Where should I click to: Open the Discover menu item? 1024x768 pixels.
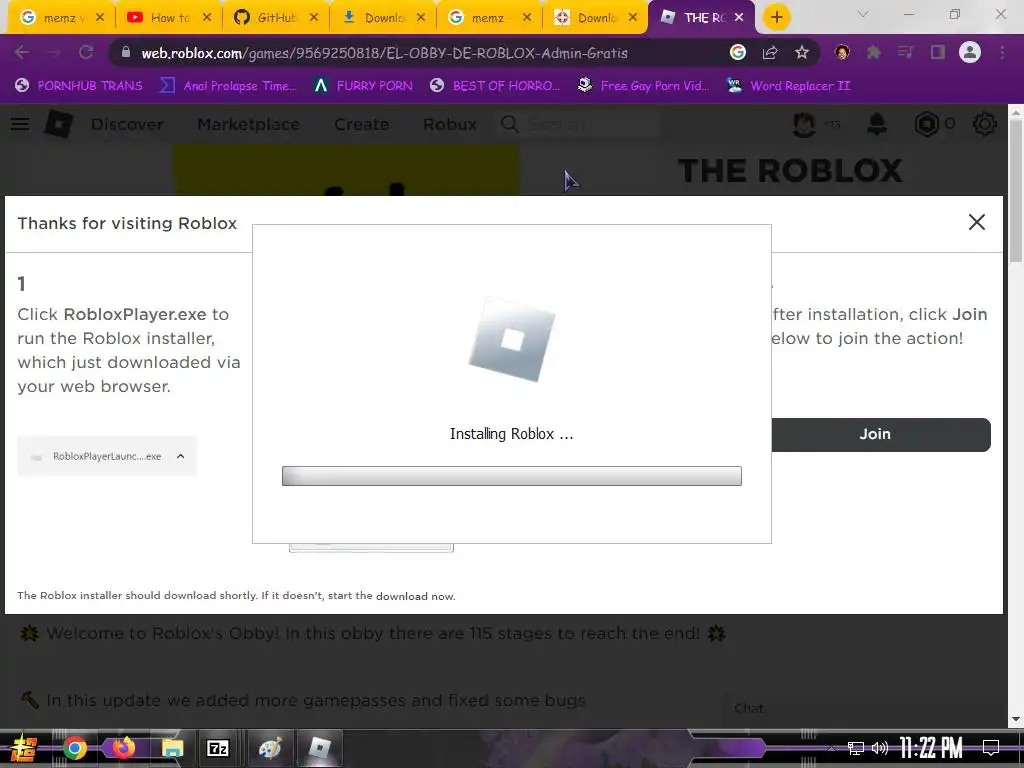[127, 124]
